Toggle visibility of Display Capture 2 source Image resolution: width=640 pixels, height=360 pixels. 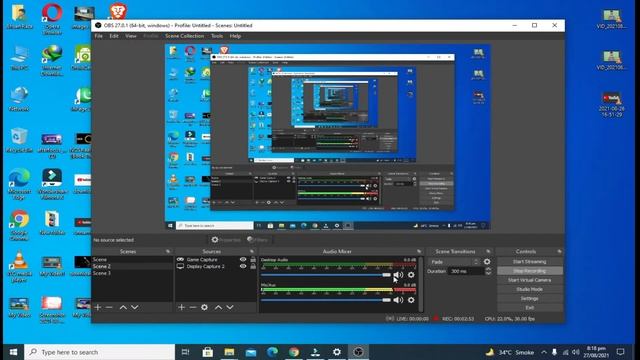243,266
